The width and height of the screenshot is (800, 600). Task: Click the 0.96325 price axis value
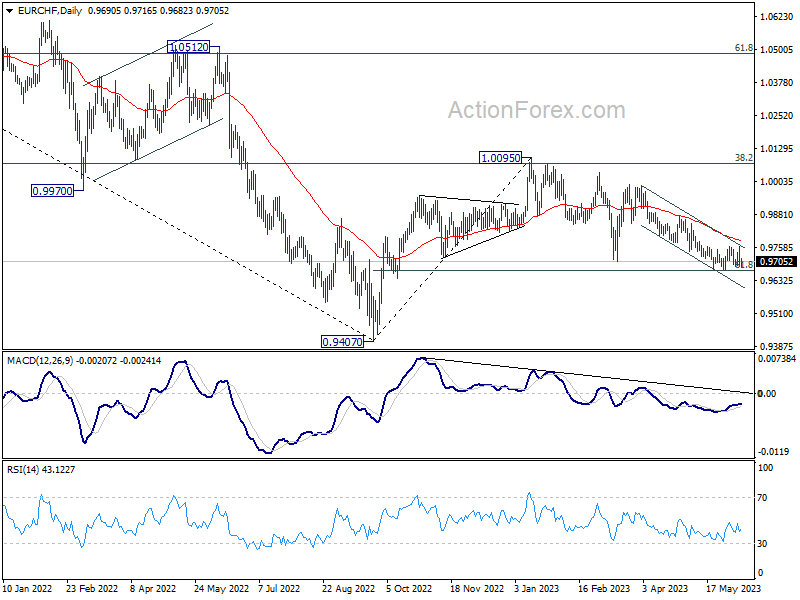(x=777, y=281)
